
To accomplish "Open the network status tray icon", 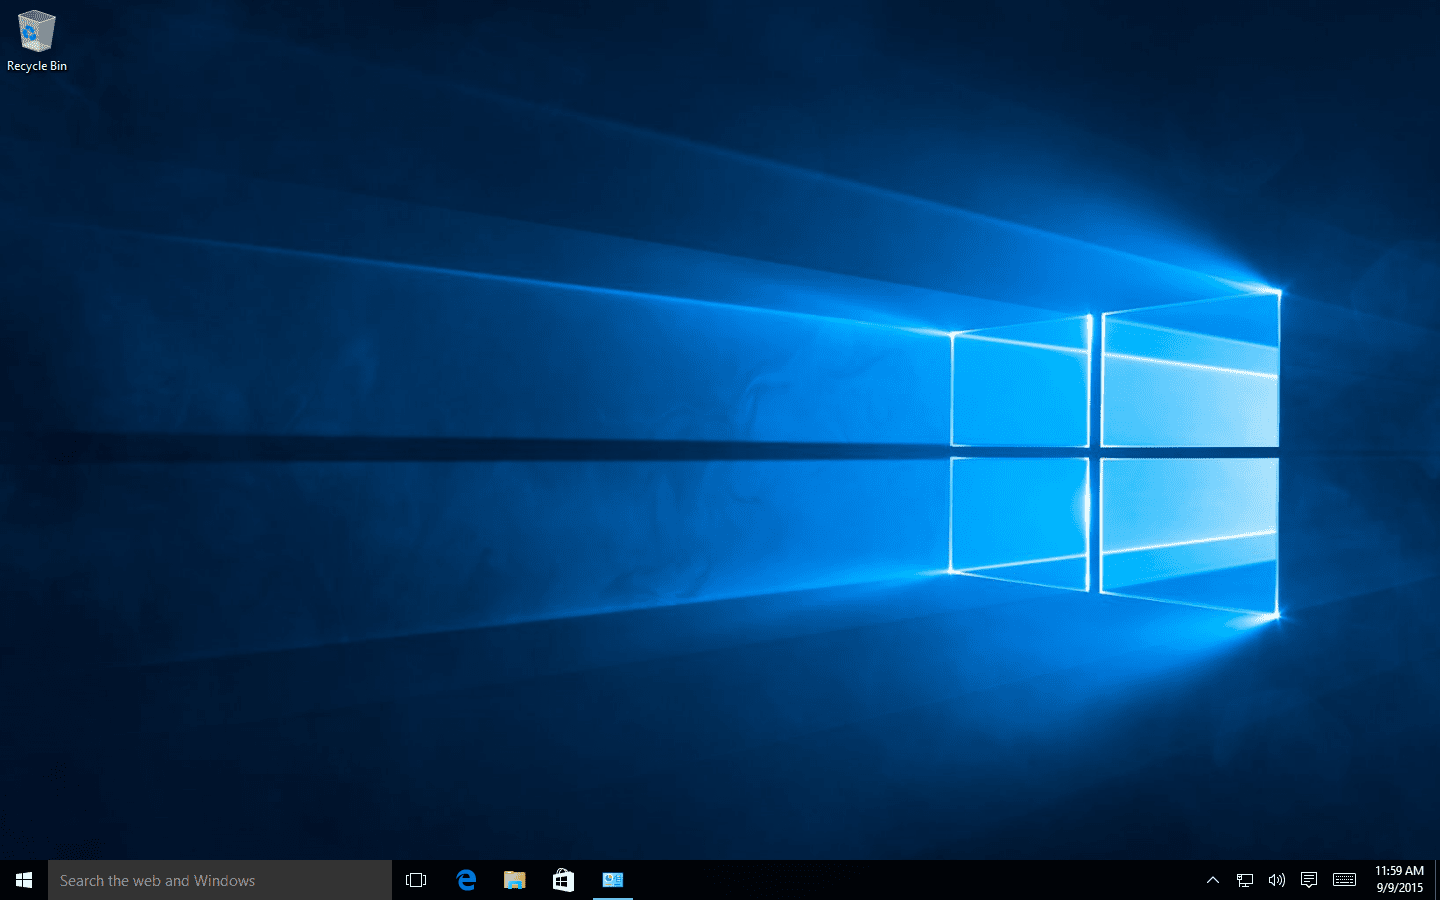I will click(x=1244, y=880).
